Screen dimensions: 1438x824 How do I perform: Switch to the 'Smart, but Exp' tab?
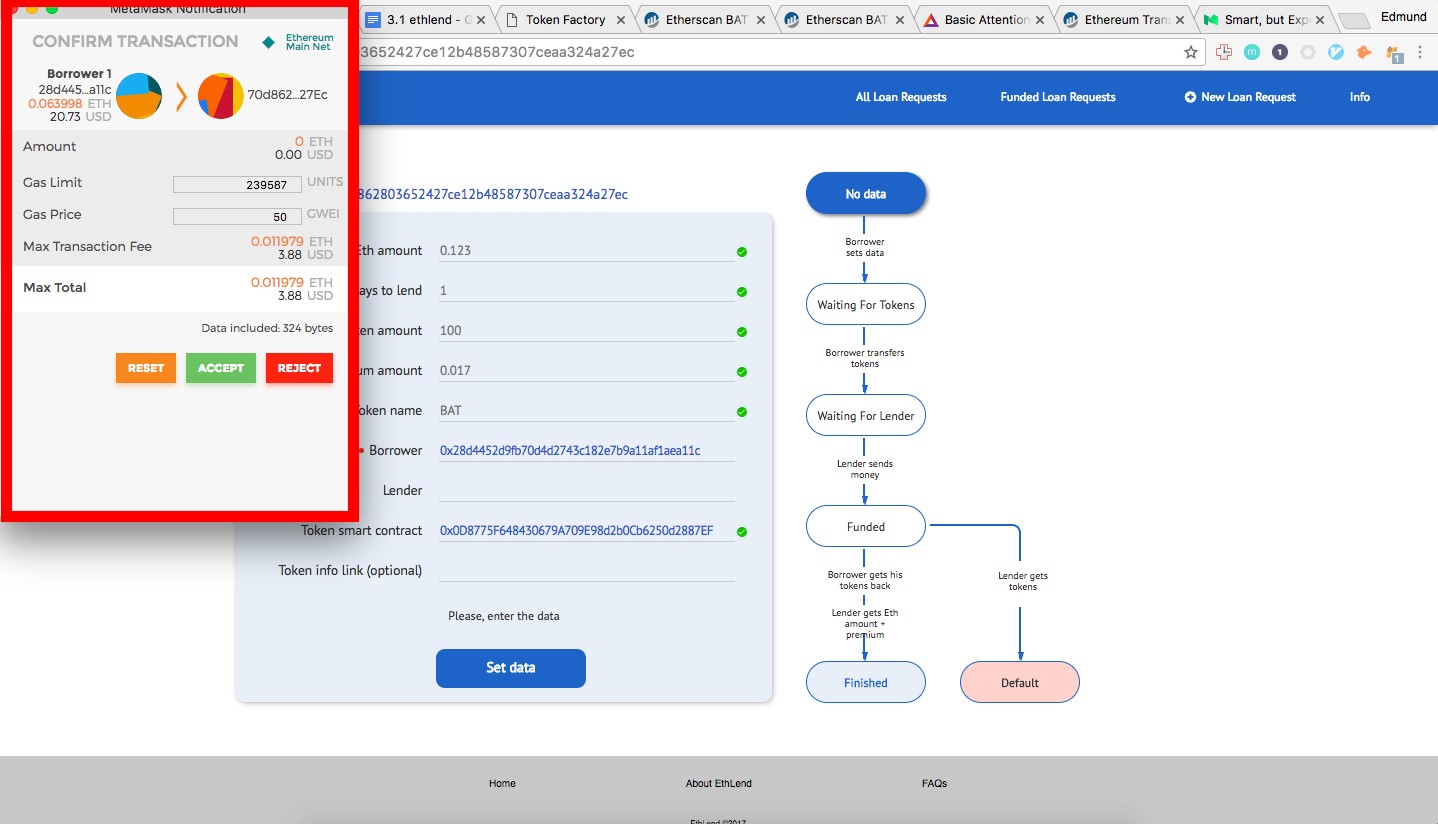coord(1265,20)
